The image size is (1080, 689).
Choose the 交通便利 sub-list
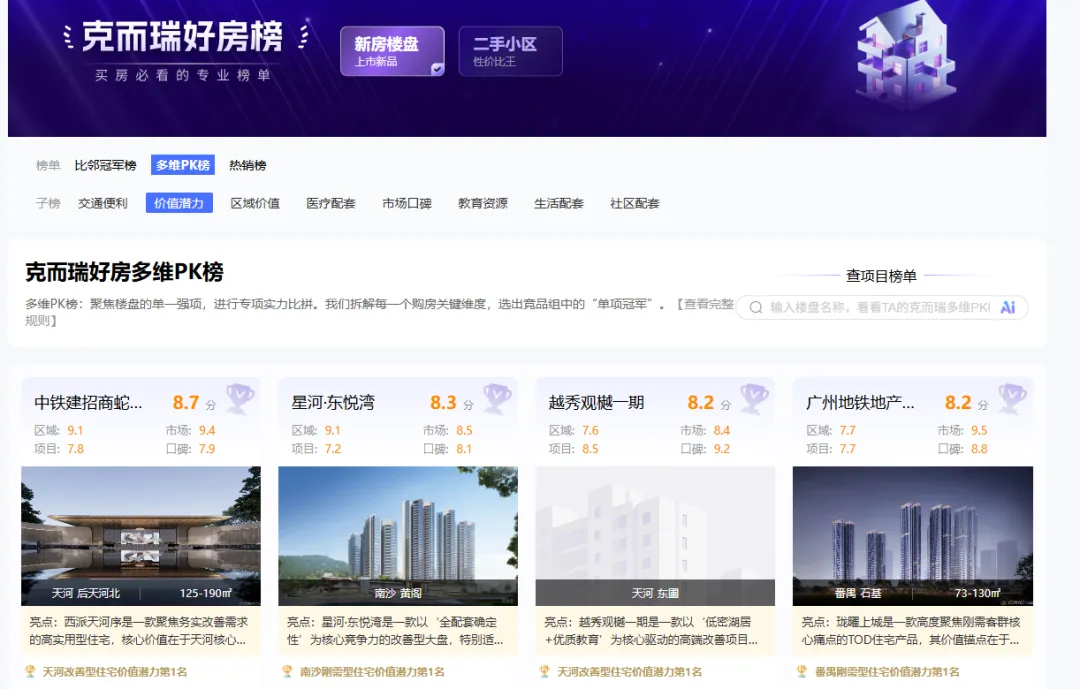[x=103, y=203]
